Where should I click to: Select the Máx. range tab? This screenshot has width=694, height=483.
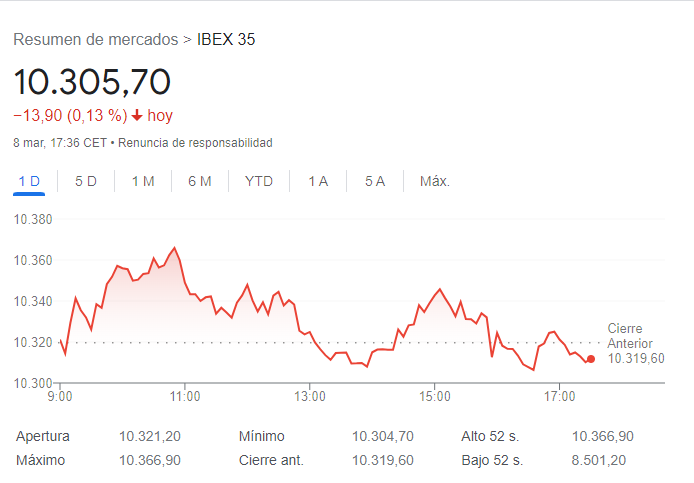coord(435,181)
